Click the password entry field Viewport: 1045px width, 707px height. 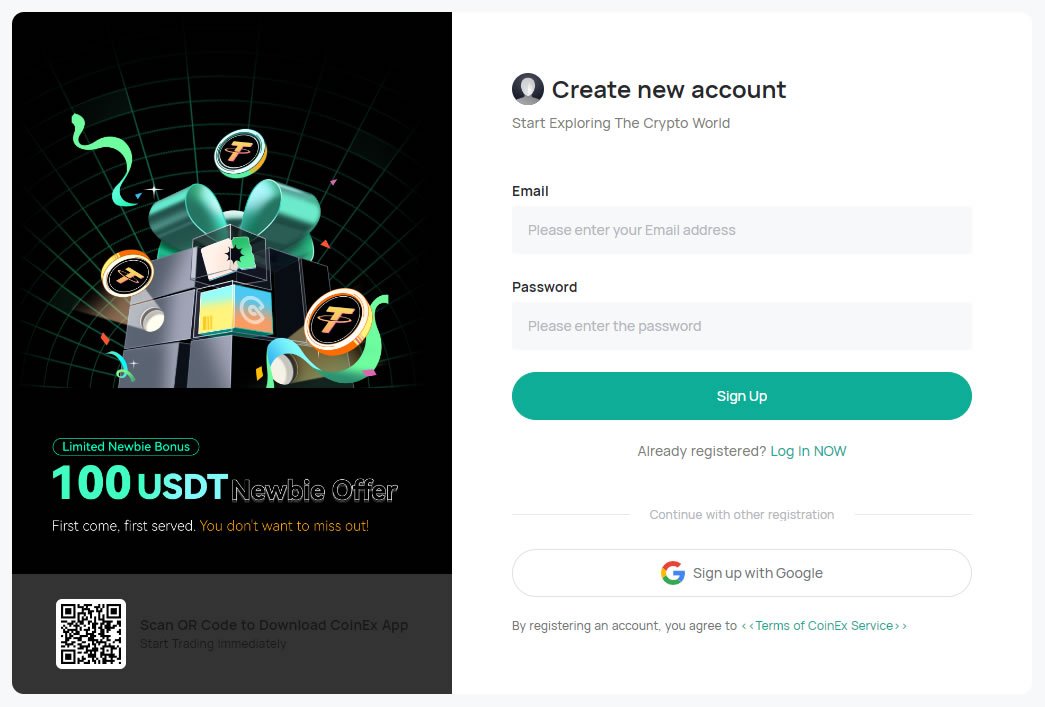741,326
